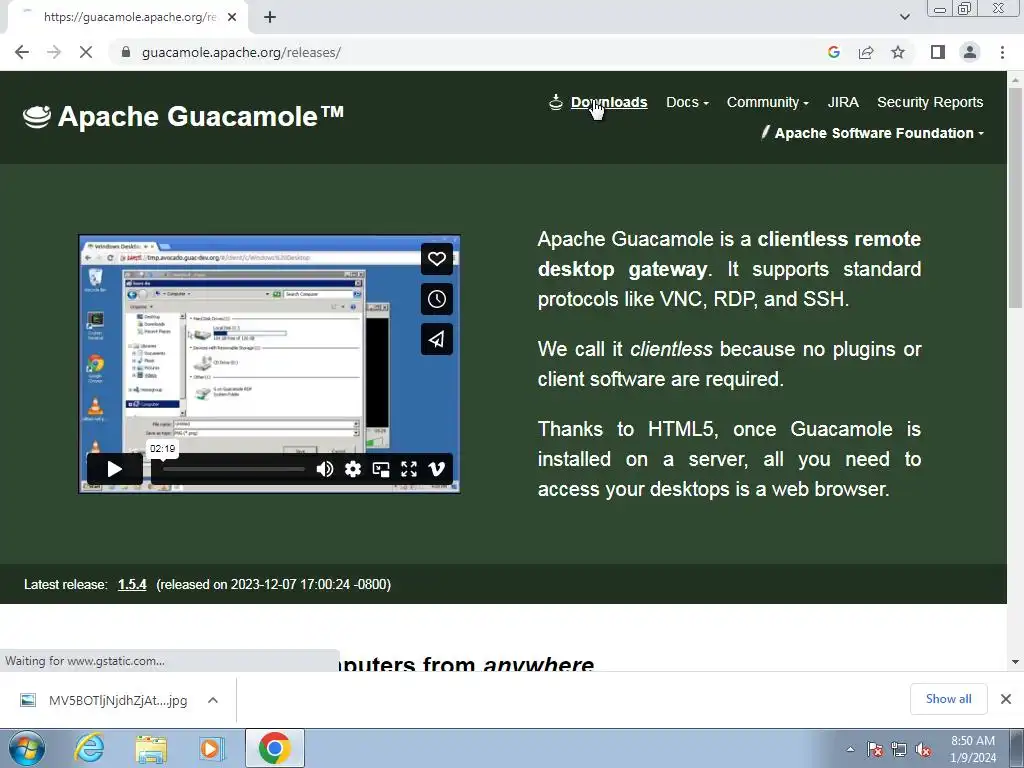Like the video with the heart icon
The image size is (1024, 768).
pyautogui.click(x=437, y=259)
